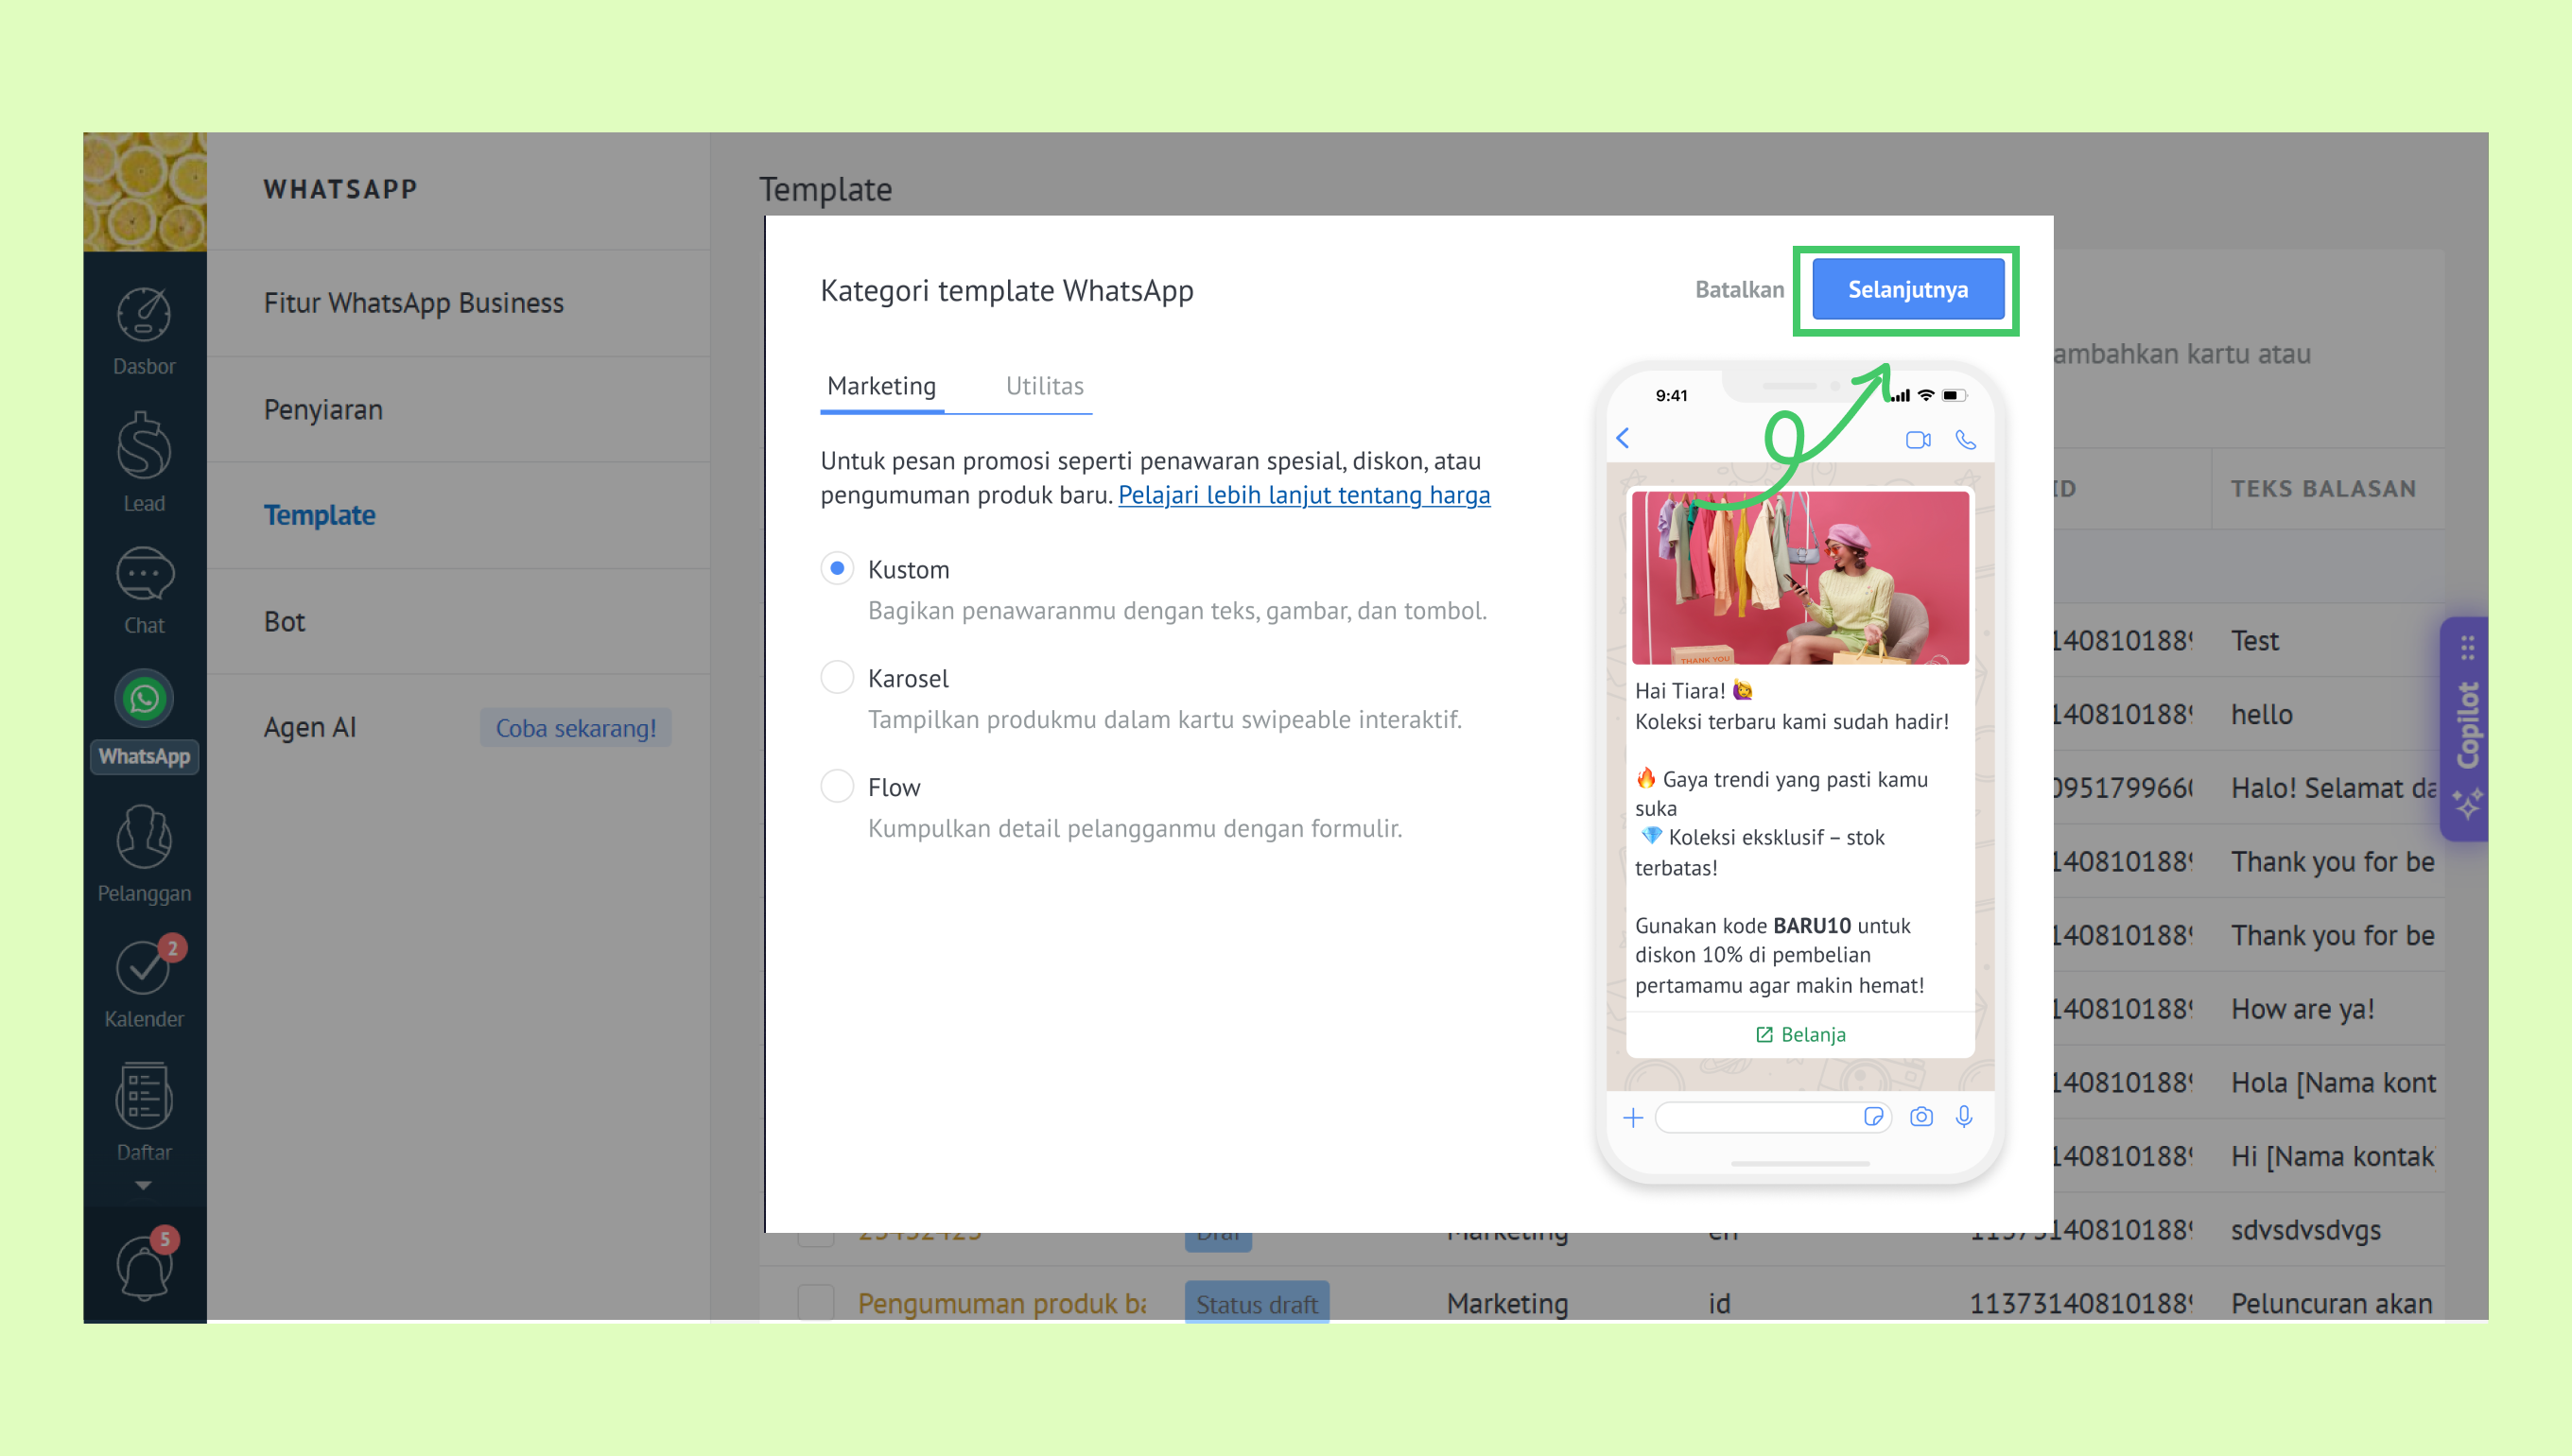Expand sidebar menu arrow below Daftar

[143, 1186]
